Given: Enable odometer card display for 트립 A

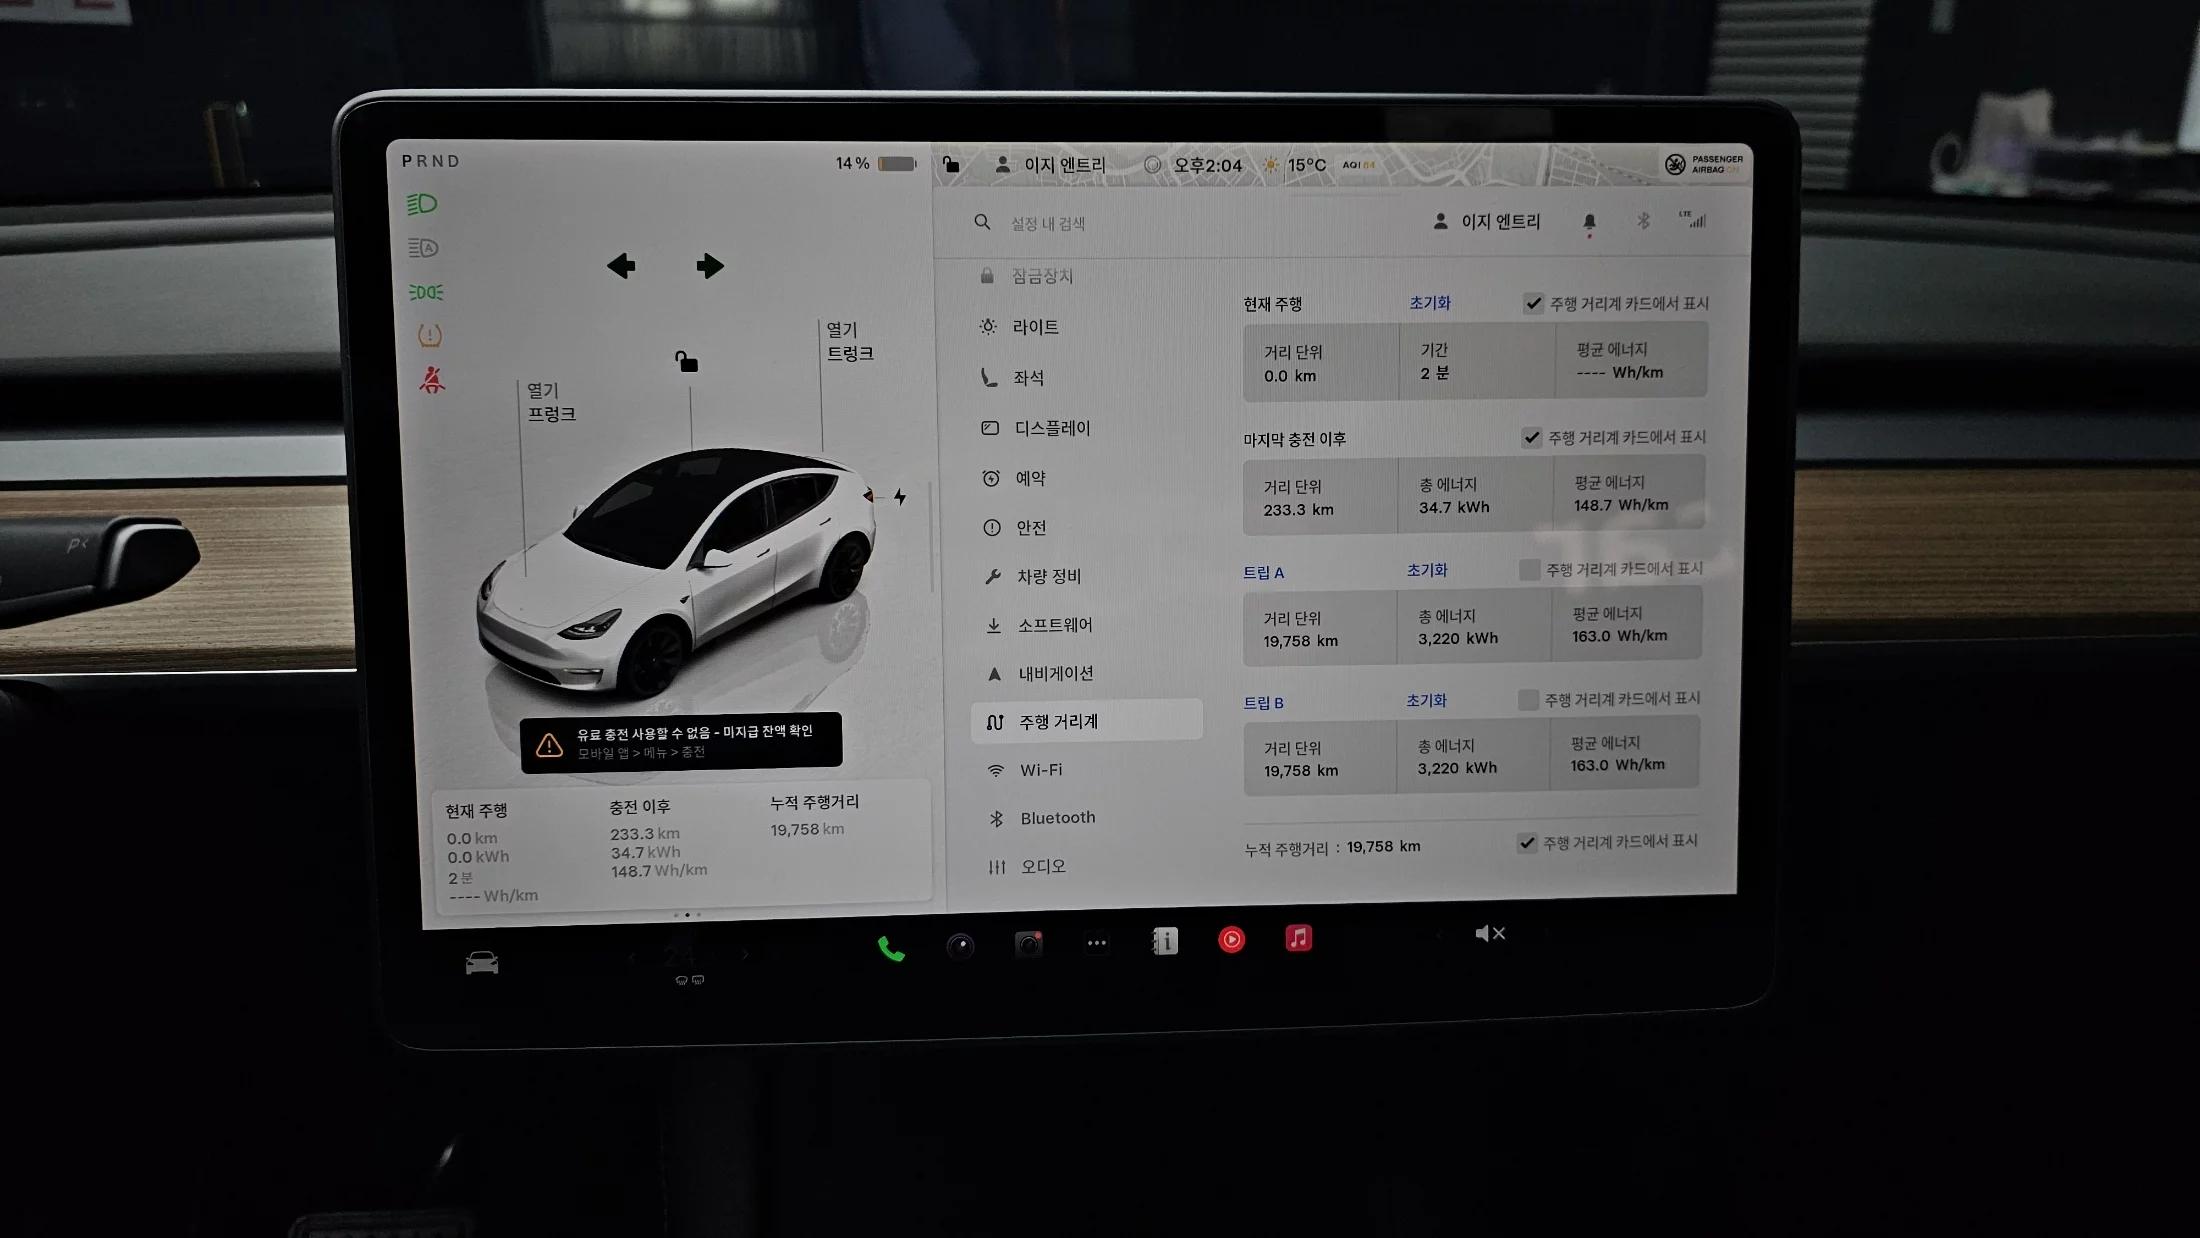Looking at the screenshot, I should tap(1529, 570).
